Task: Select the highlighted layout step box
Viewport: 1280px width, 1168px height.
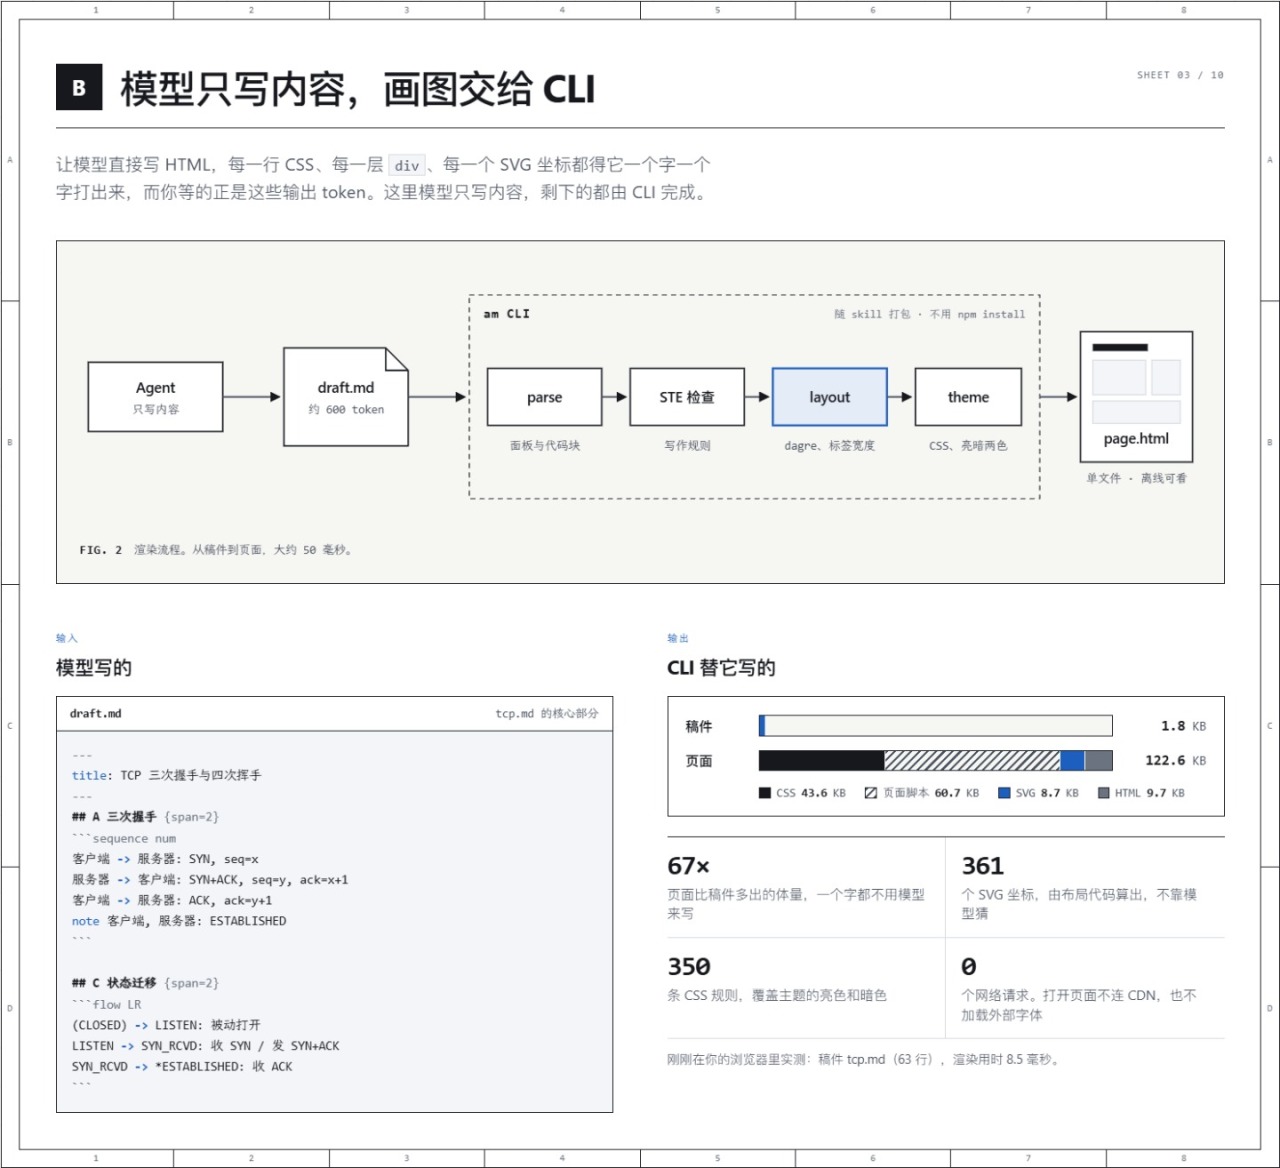Action: (830, 397)
